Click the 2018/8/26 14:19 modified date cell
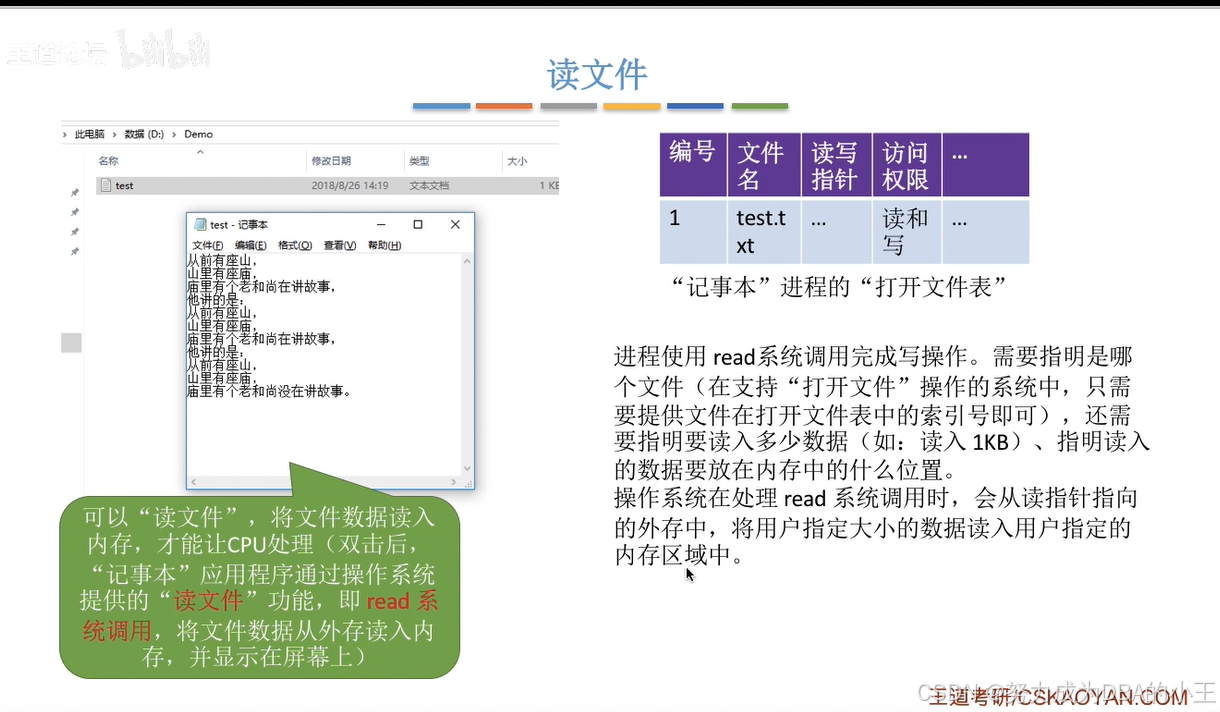The width and height of the screenshot is (1220, 712). click(x=349, y=186)
